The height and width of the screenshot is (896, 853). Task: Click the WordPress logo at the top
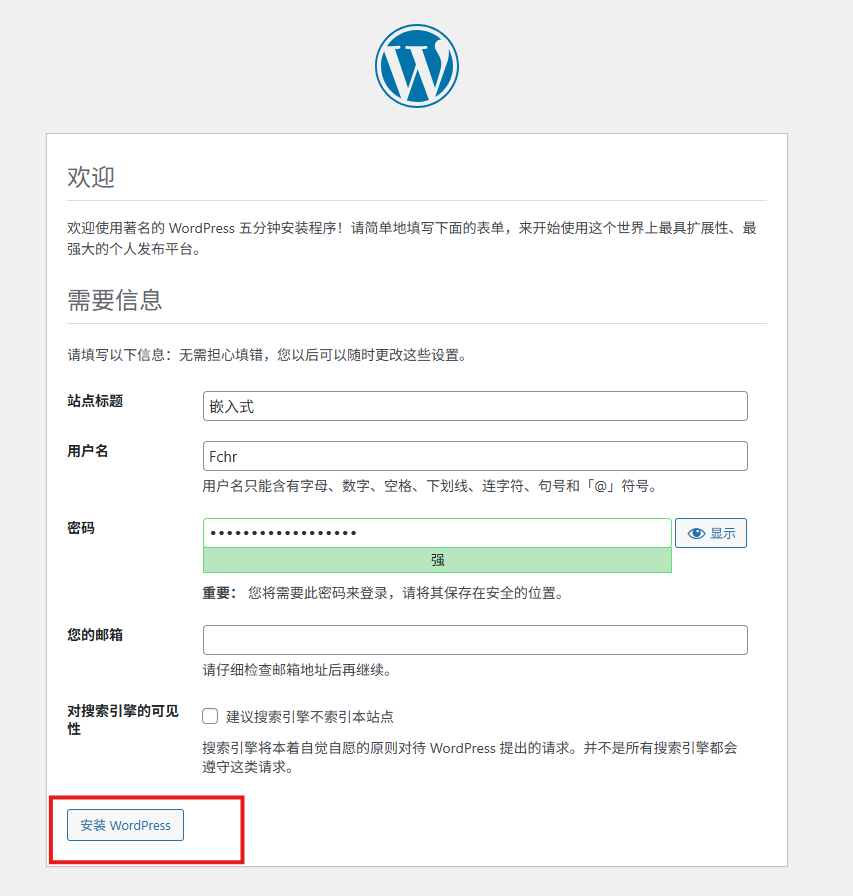coord(417,66)
